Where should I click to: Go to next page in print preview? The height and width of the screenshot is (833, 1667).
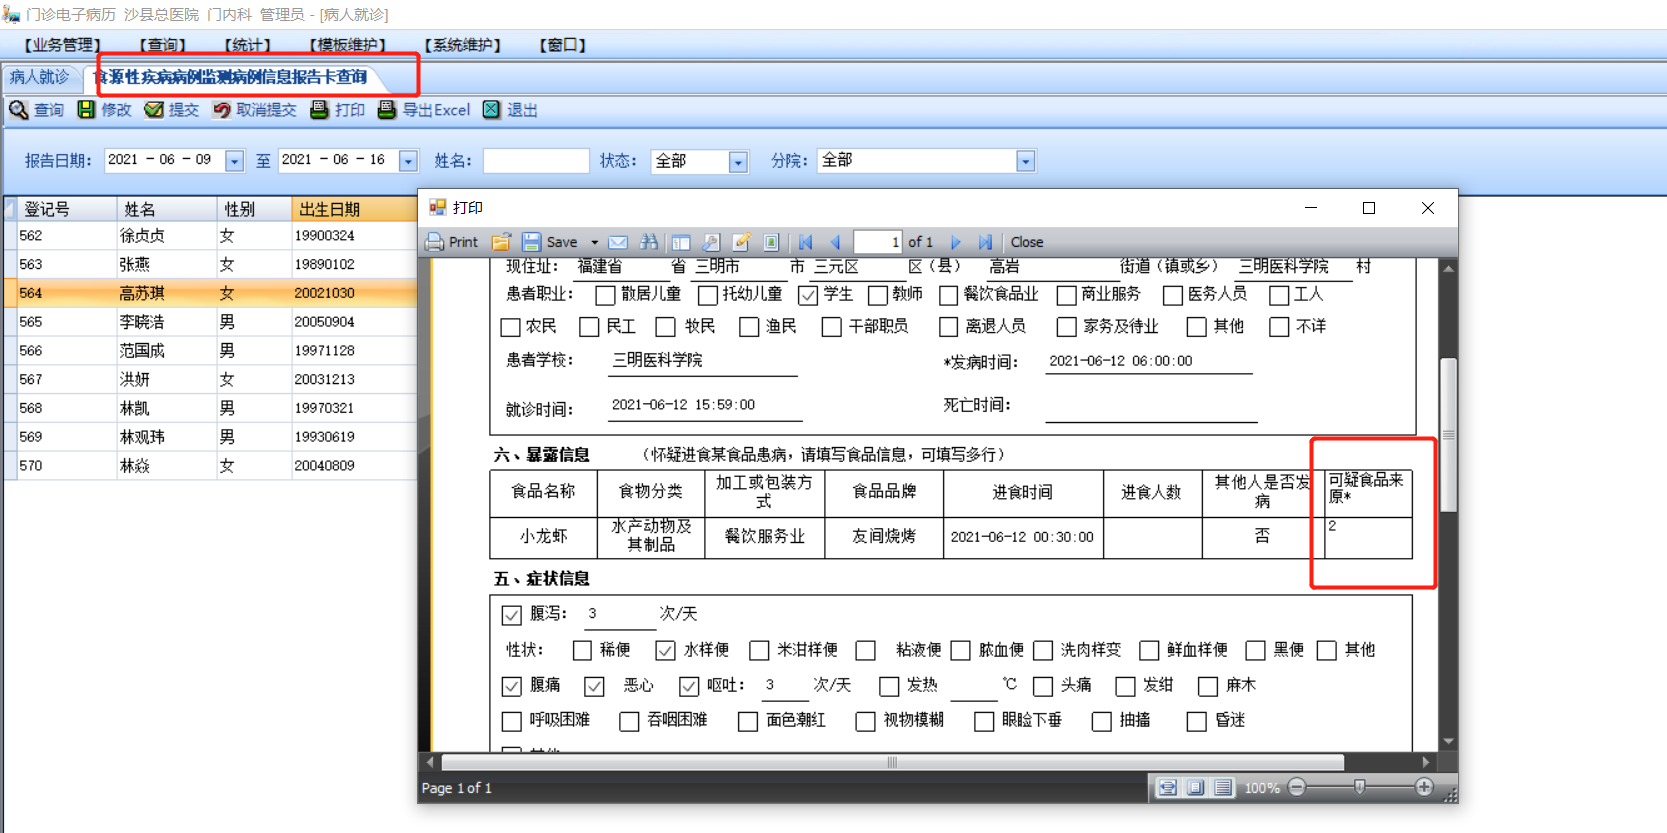(x=956, y=242)
